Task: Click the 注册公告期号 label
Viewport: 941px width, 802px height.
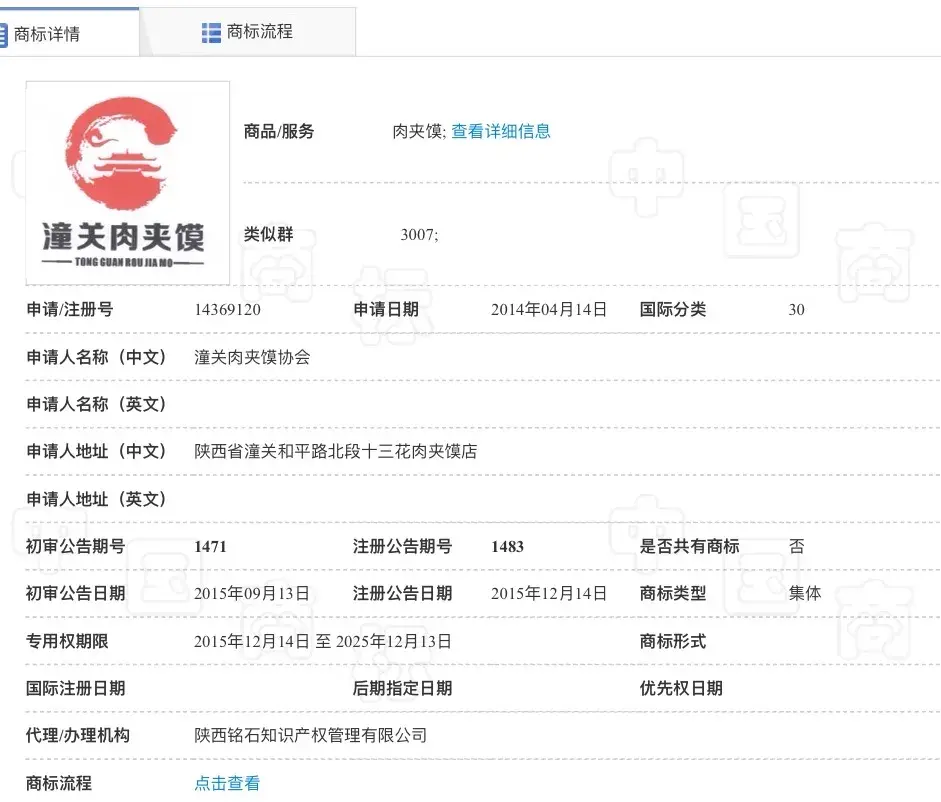Action: (x=402, y=546)
